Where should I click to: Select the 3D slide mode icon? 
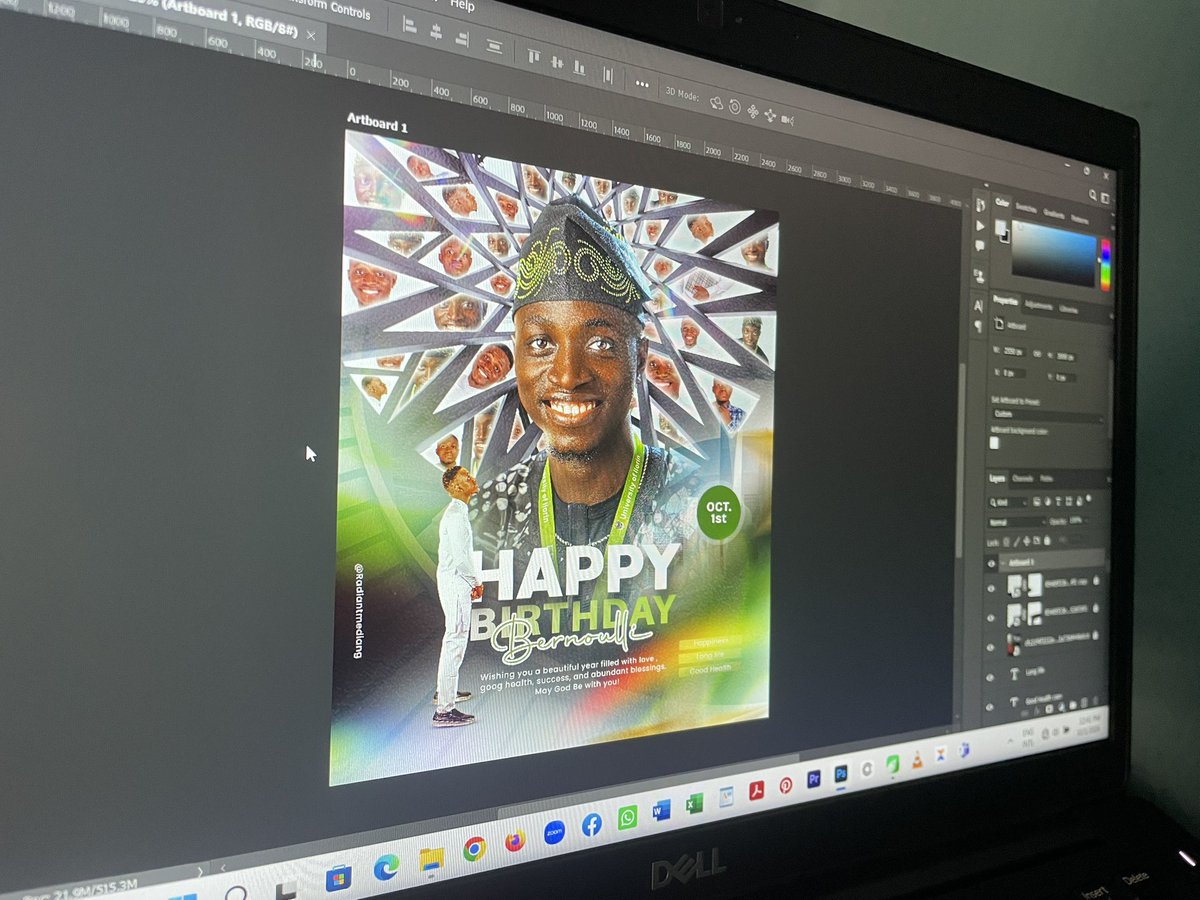pyautogui.click(x=770, y=116)
